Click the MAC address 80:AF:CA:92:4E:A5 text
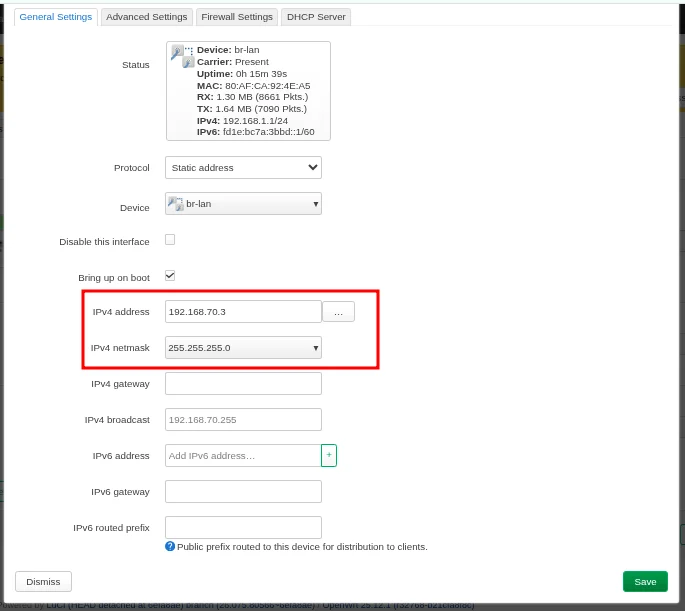685x611 pixels. coord(253,86)
